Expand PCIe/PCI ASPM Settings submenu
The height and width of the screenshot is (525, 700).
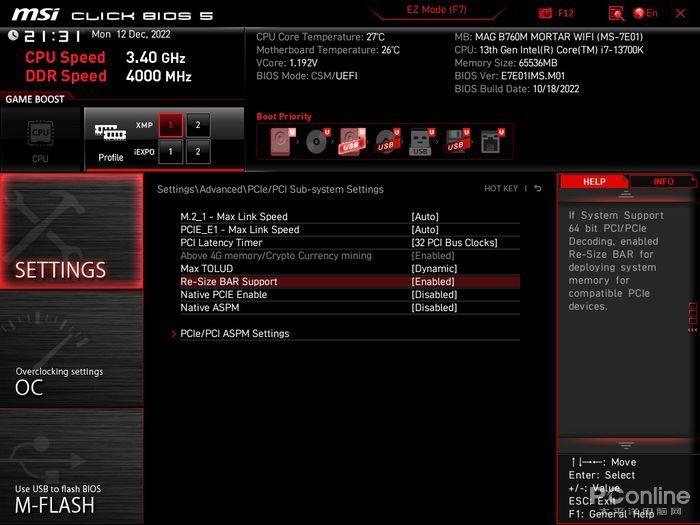coord(234,333)
